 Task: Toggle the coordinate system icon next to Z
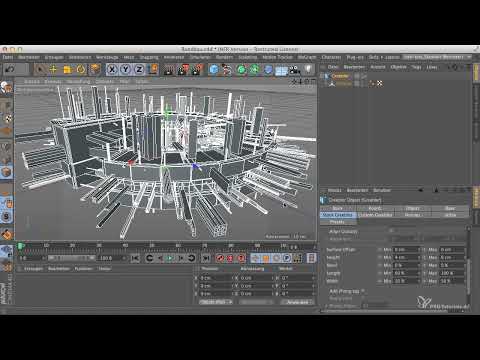pyautogui.click(x=154, y=69)
